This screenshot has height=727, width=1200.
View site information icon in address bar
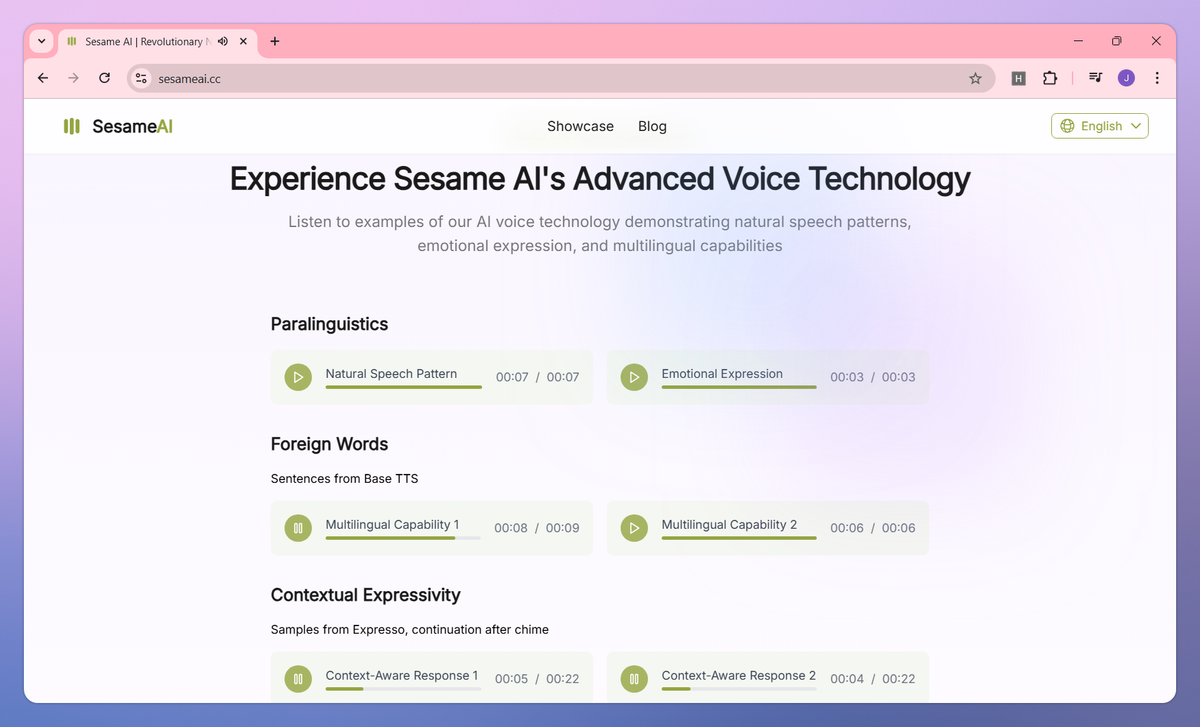pyautogui.click(x=141, y=78)
